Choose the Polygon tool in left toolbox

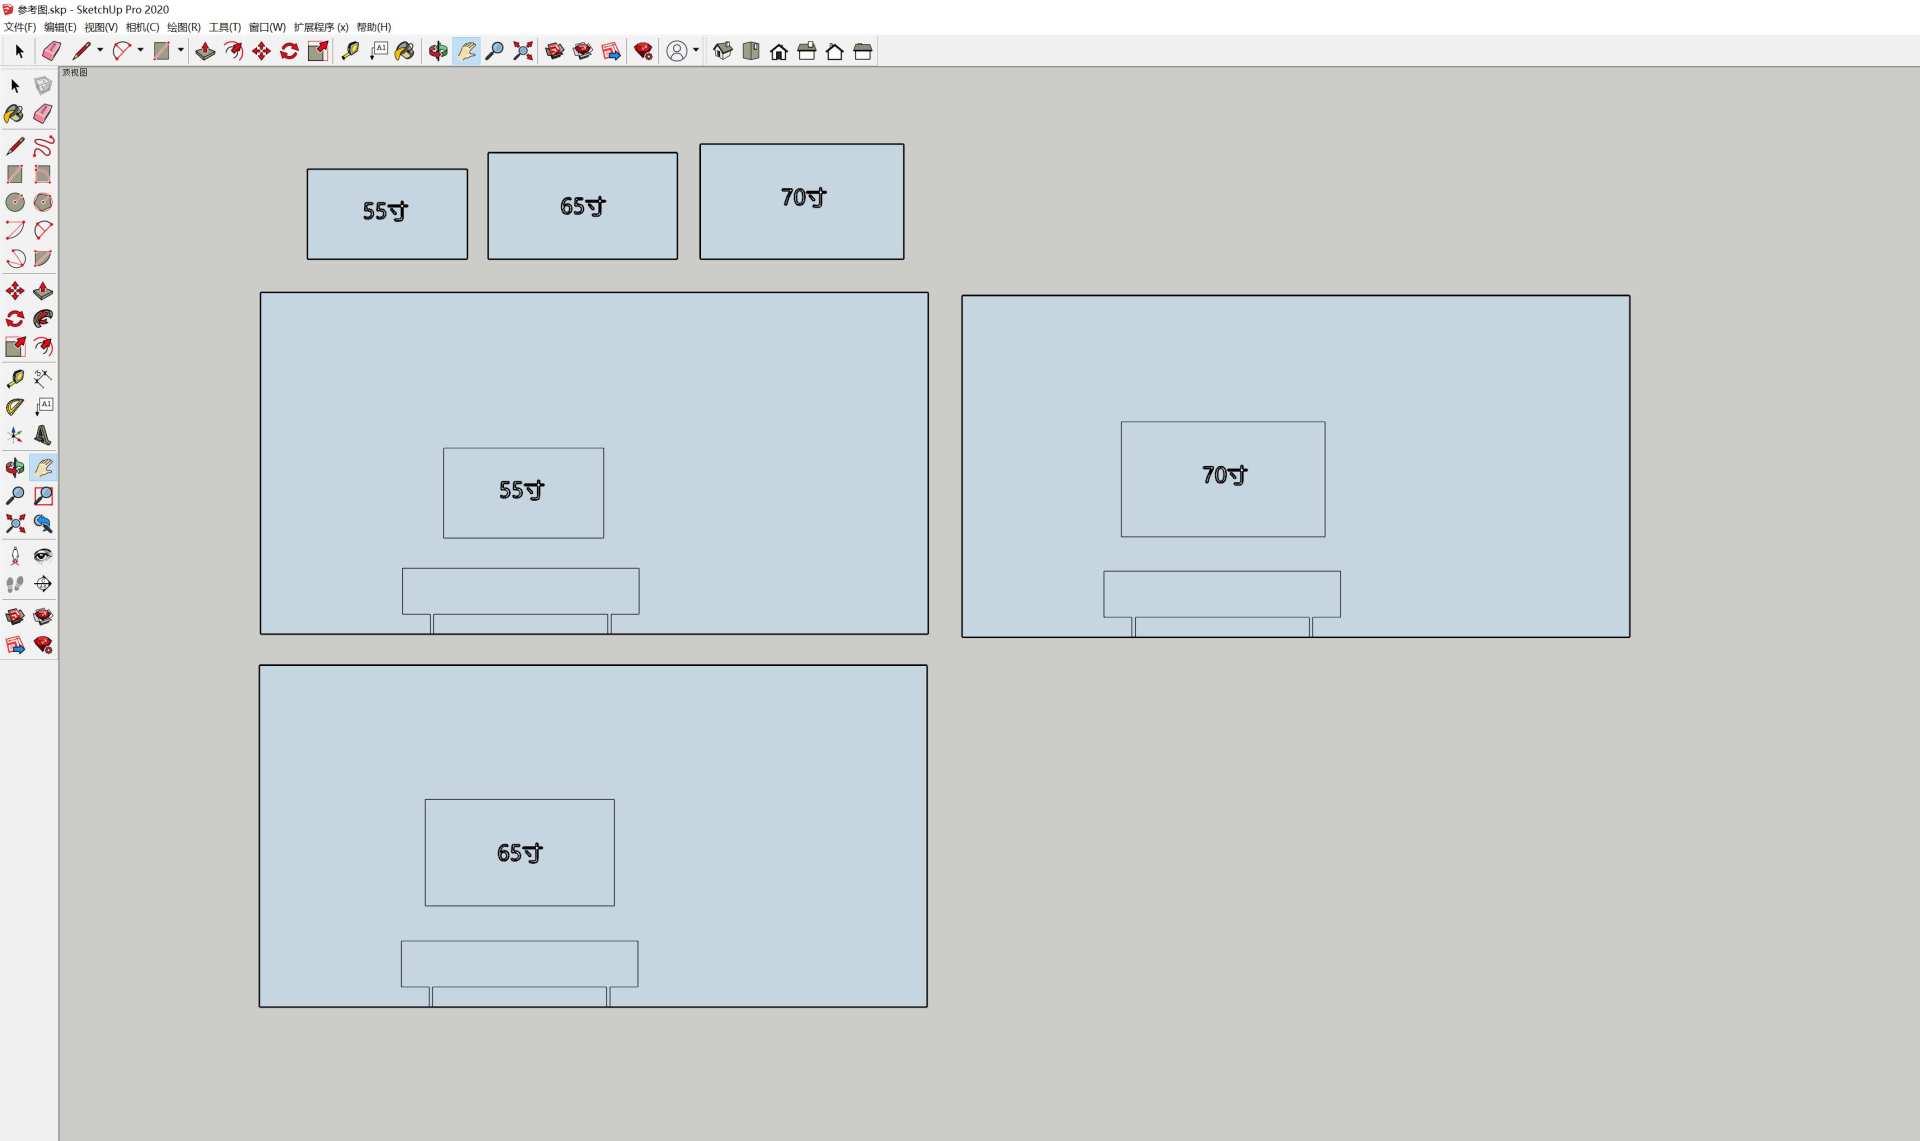pyautogui.click(x=43, y=202)
